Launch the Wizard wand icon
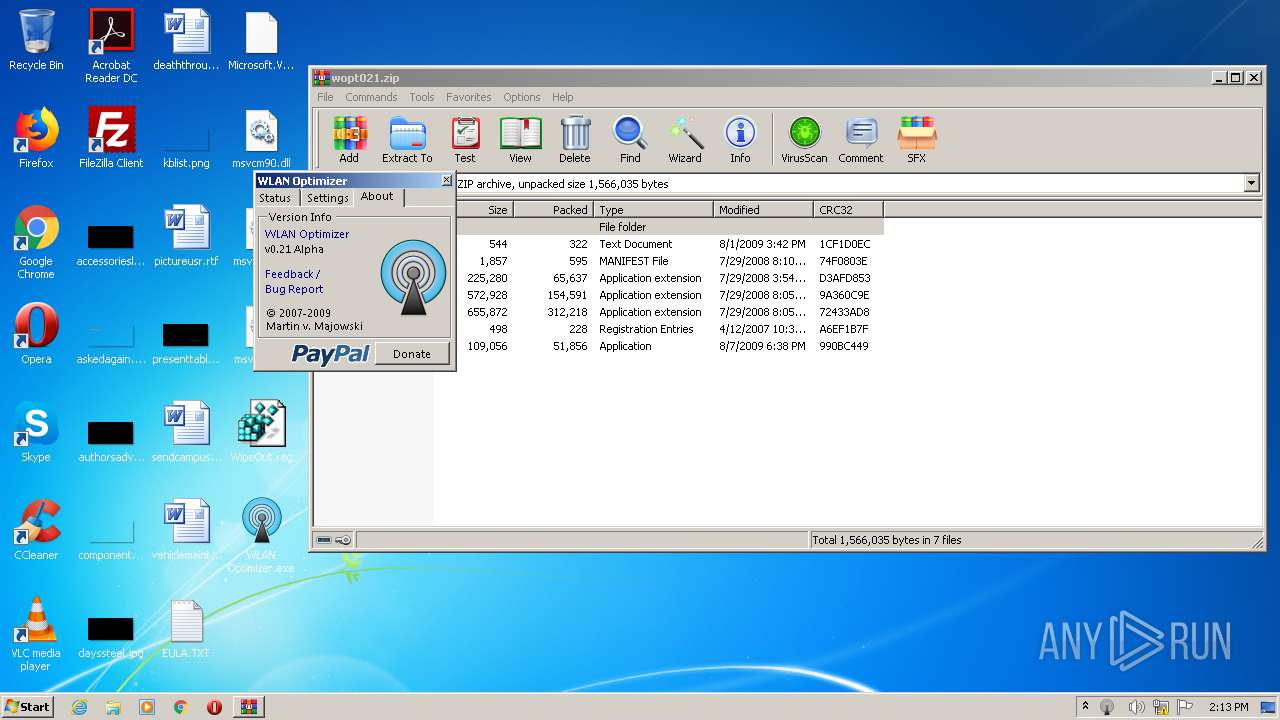The image size is (1280, 720). click(685, 139)
